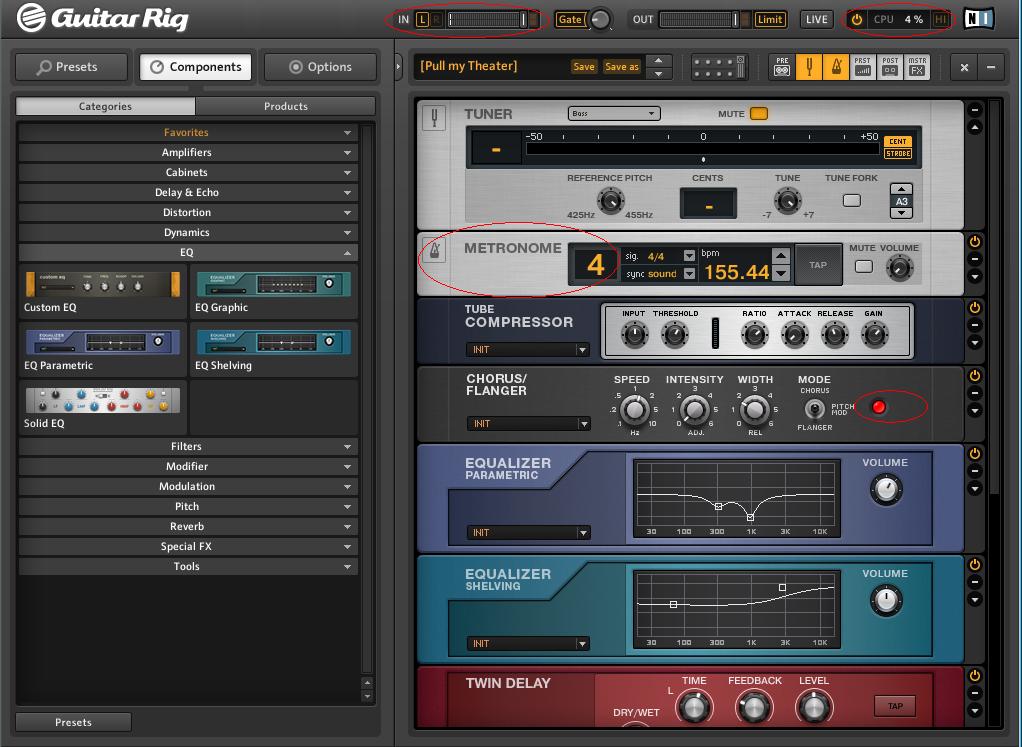Click the Save as button
Screen dimensions: 1022x747
(621, 67)
